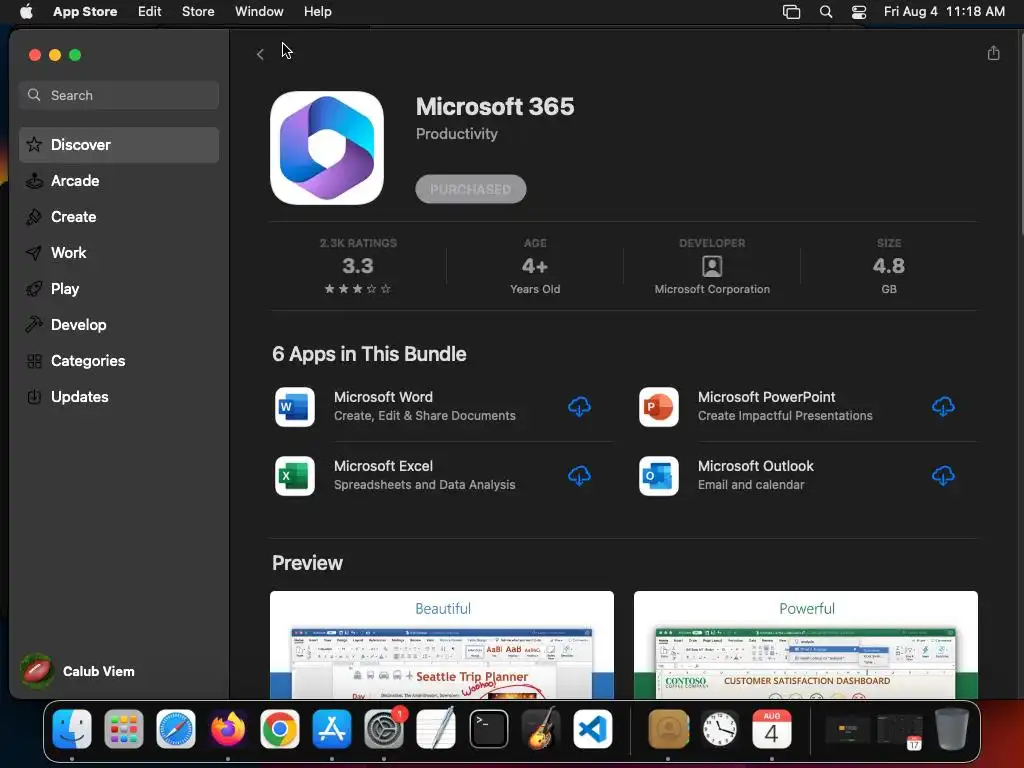Viewport: 1024px width, 768px height.
Task: Launch Firefox from the Dock
Action: [x=228, y=729]
